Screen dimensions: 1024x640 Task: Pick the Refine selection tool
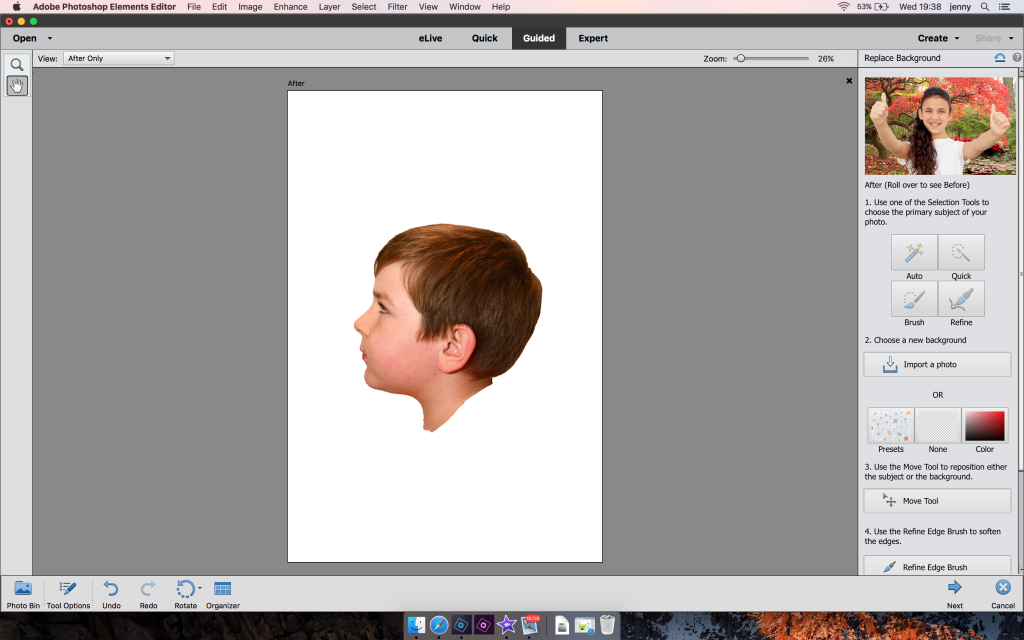pyautogui.click(x=961, y=299)
